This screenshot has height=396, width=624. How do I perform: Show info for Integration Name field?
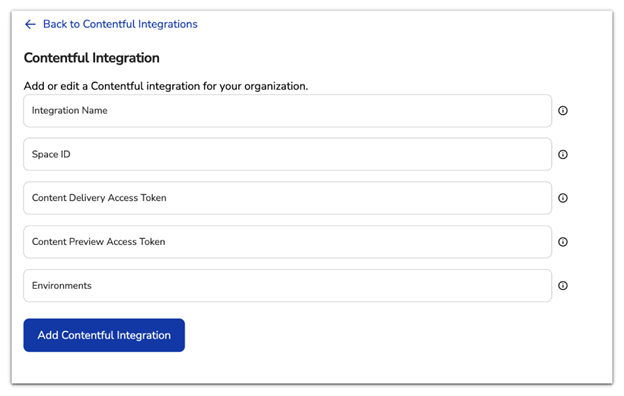[x=563, y=111]
